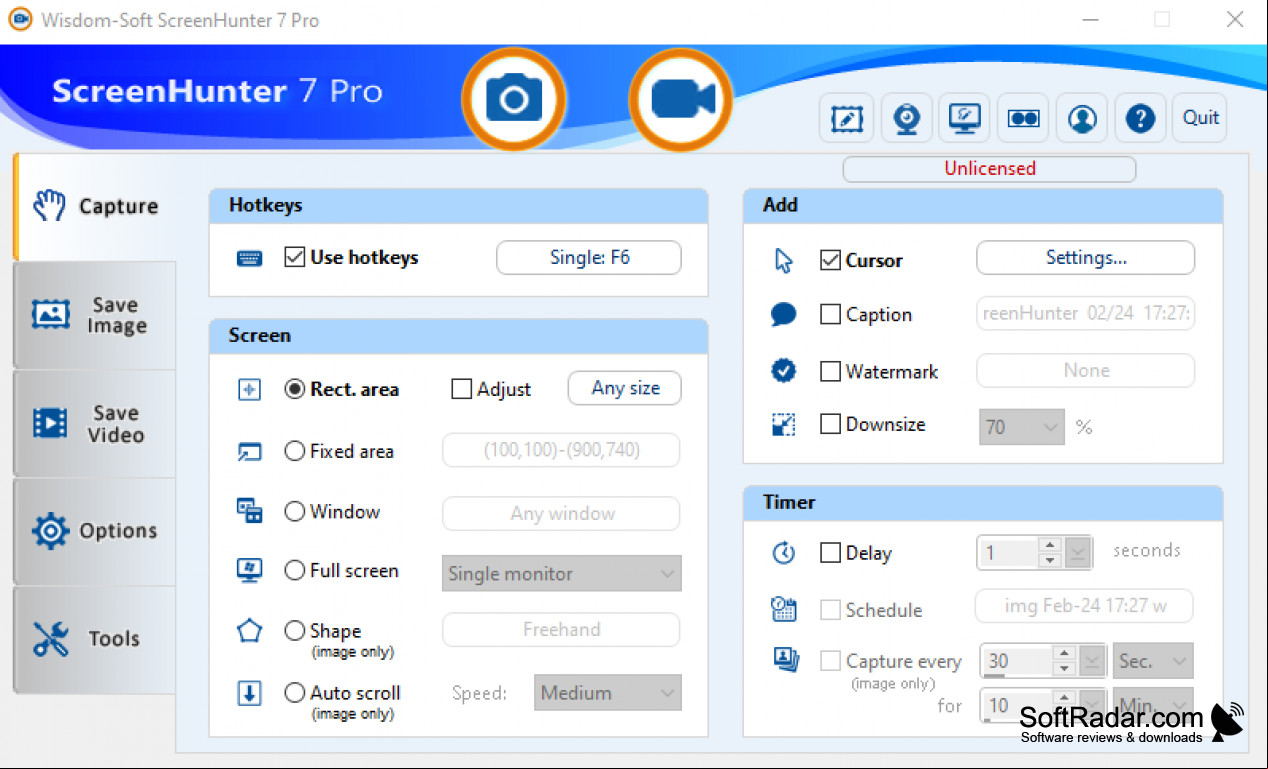
Task: Click the Caption speech bubble icon
Action: pos(784,315)
